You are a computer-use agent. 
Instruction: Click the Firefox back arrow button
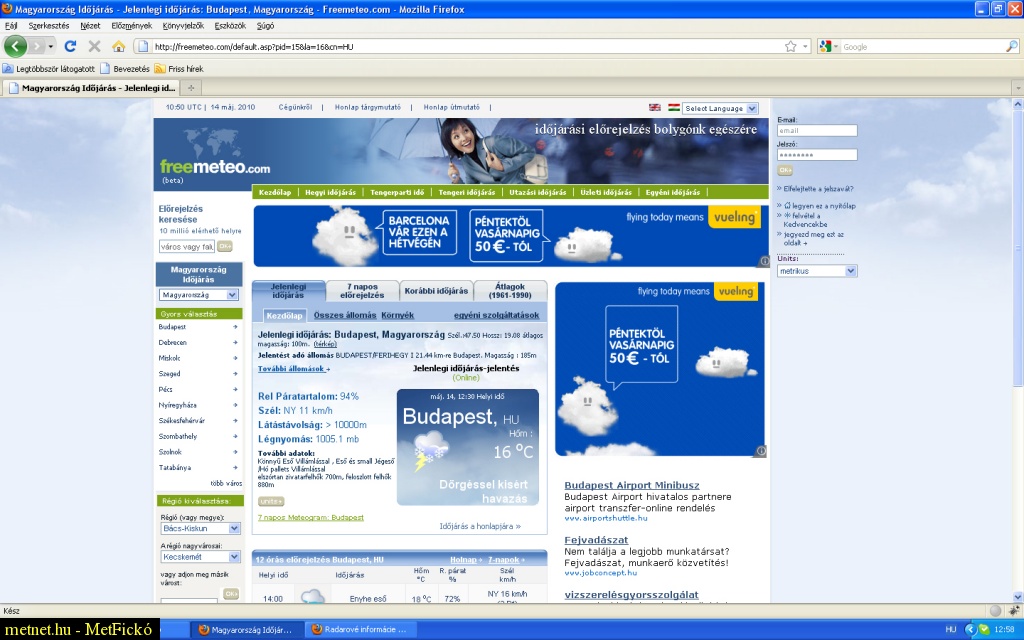click(x=16, y=46)
